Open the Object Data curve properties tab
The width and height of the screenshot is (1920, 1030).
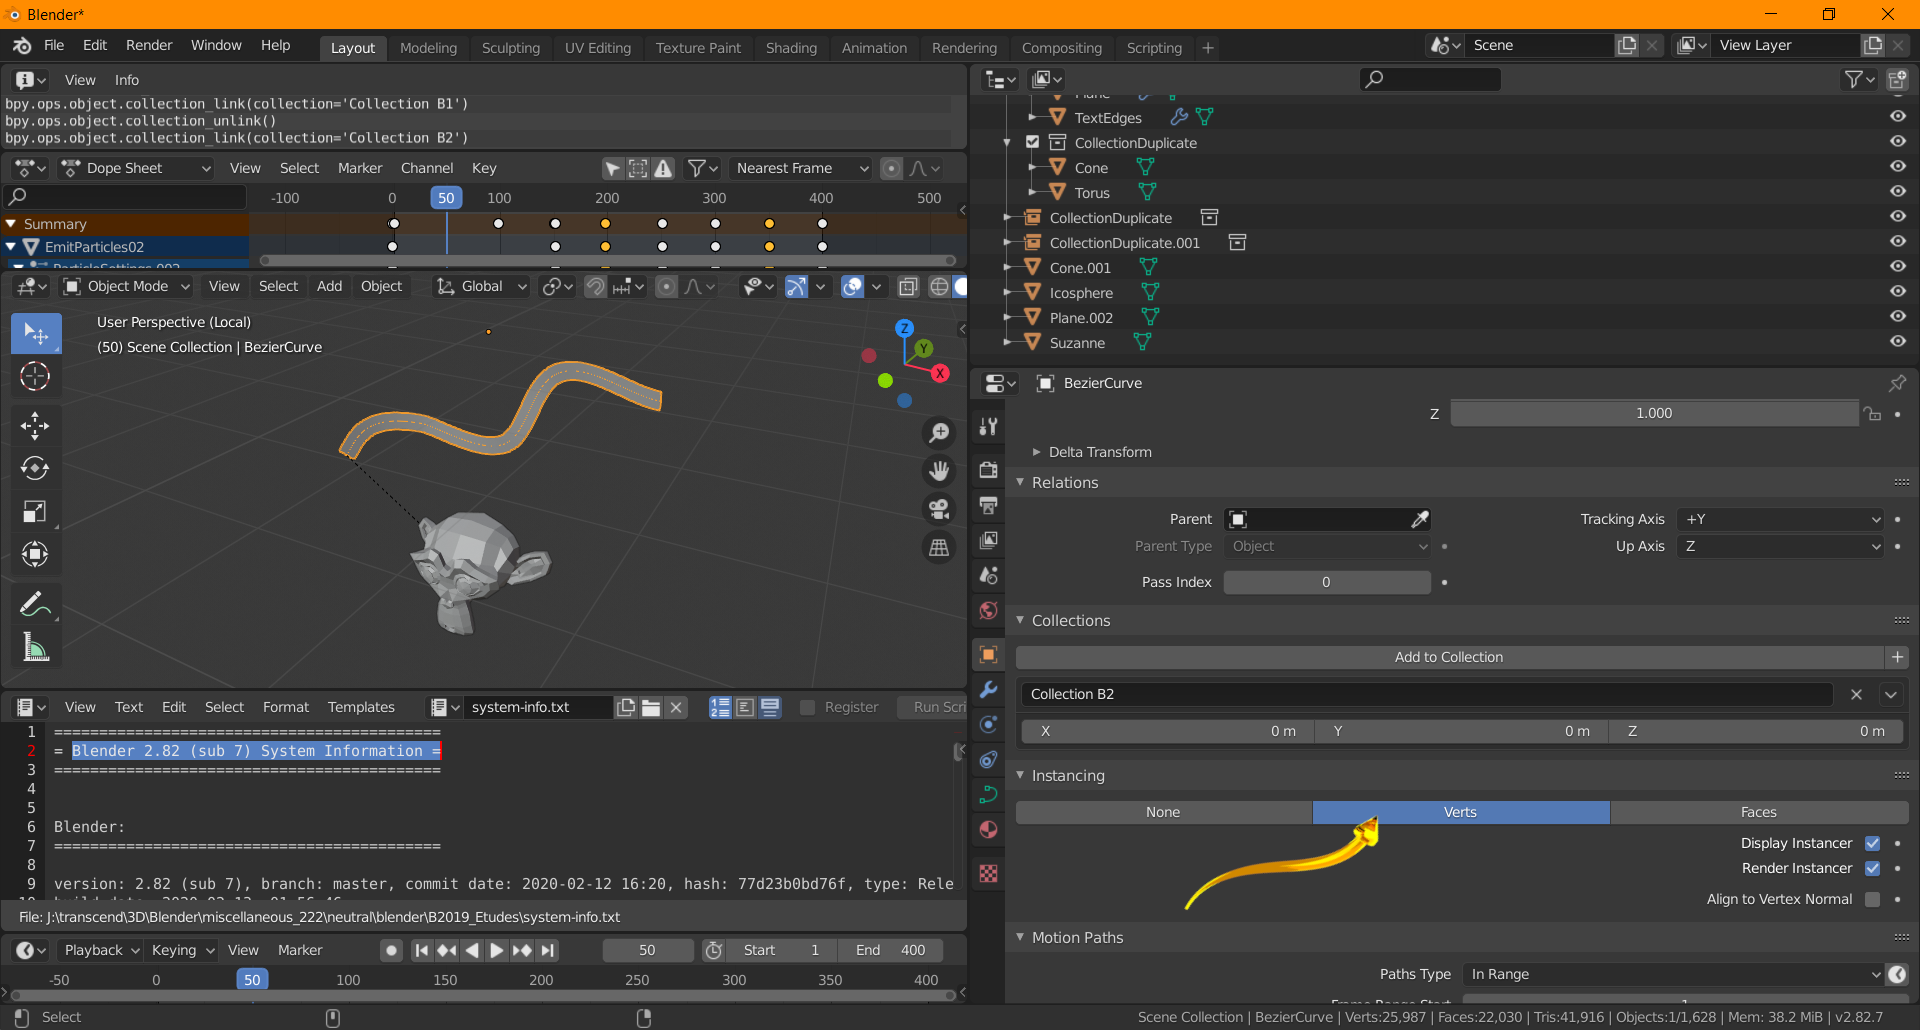(x=988, y=795)
